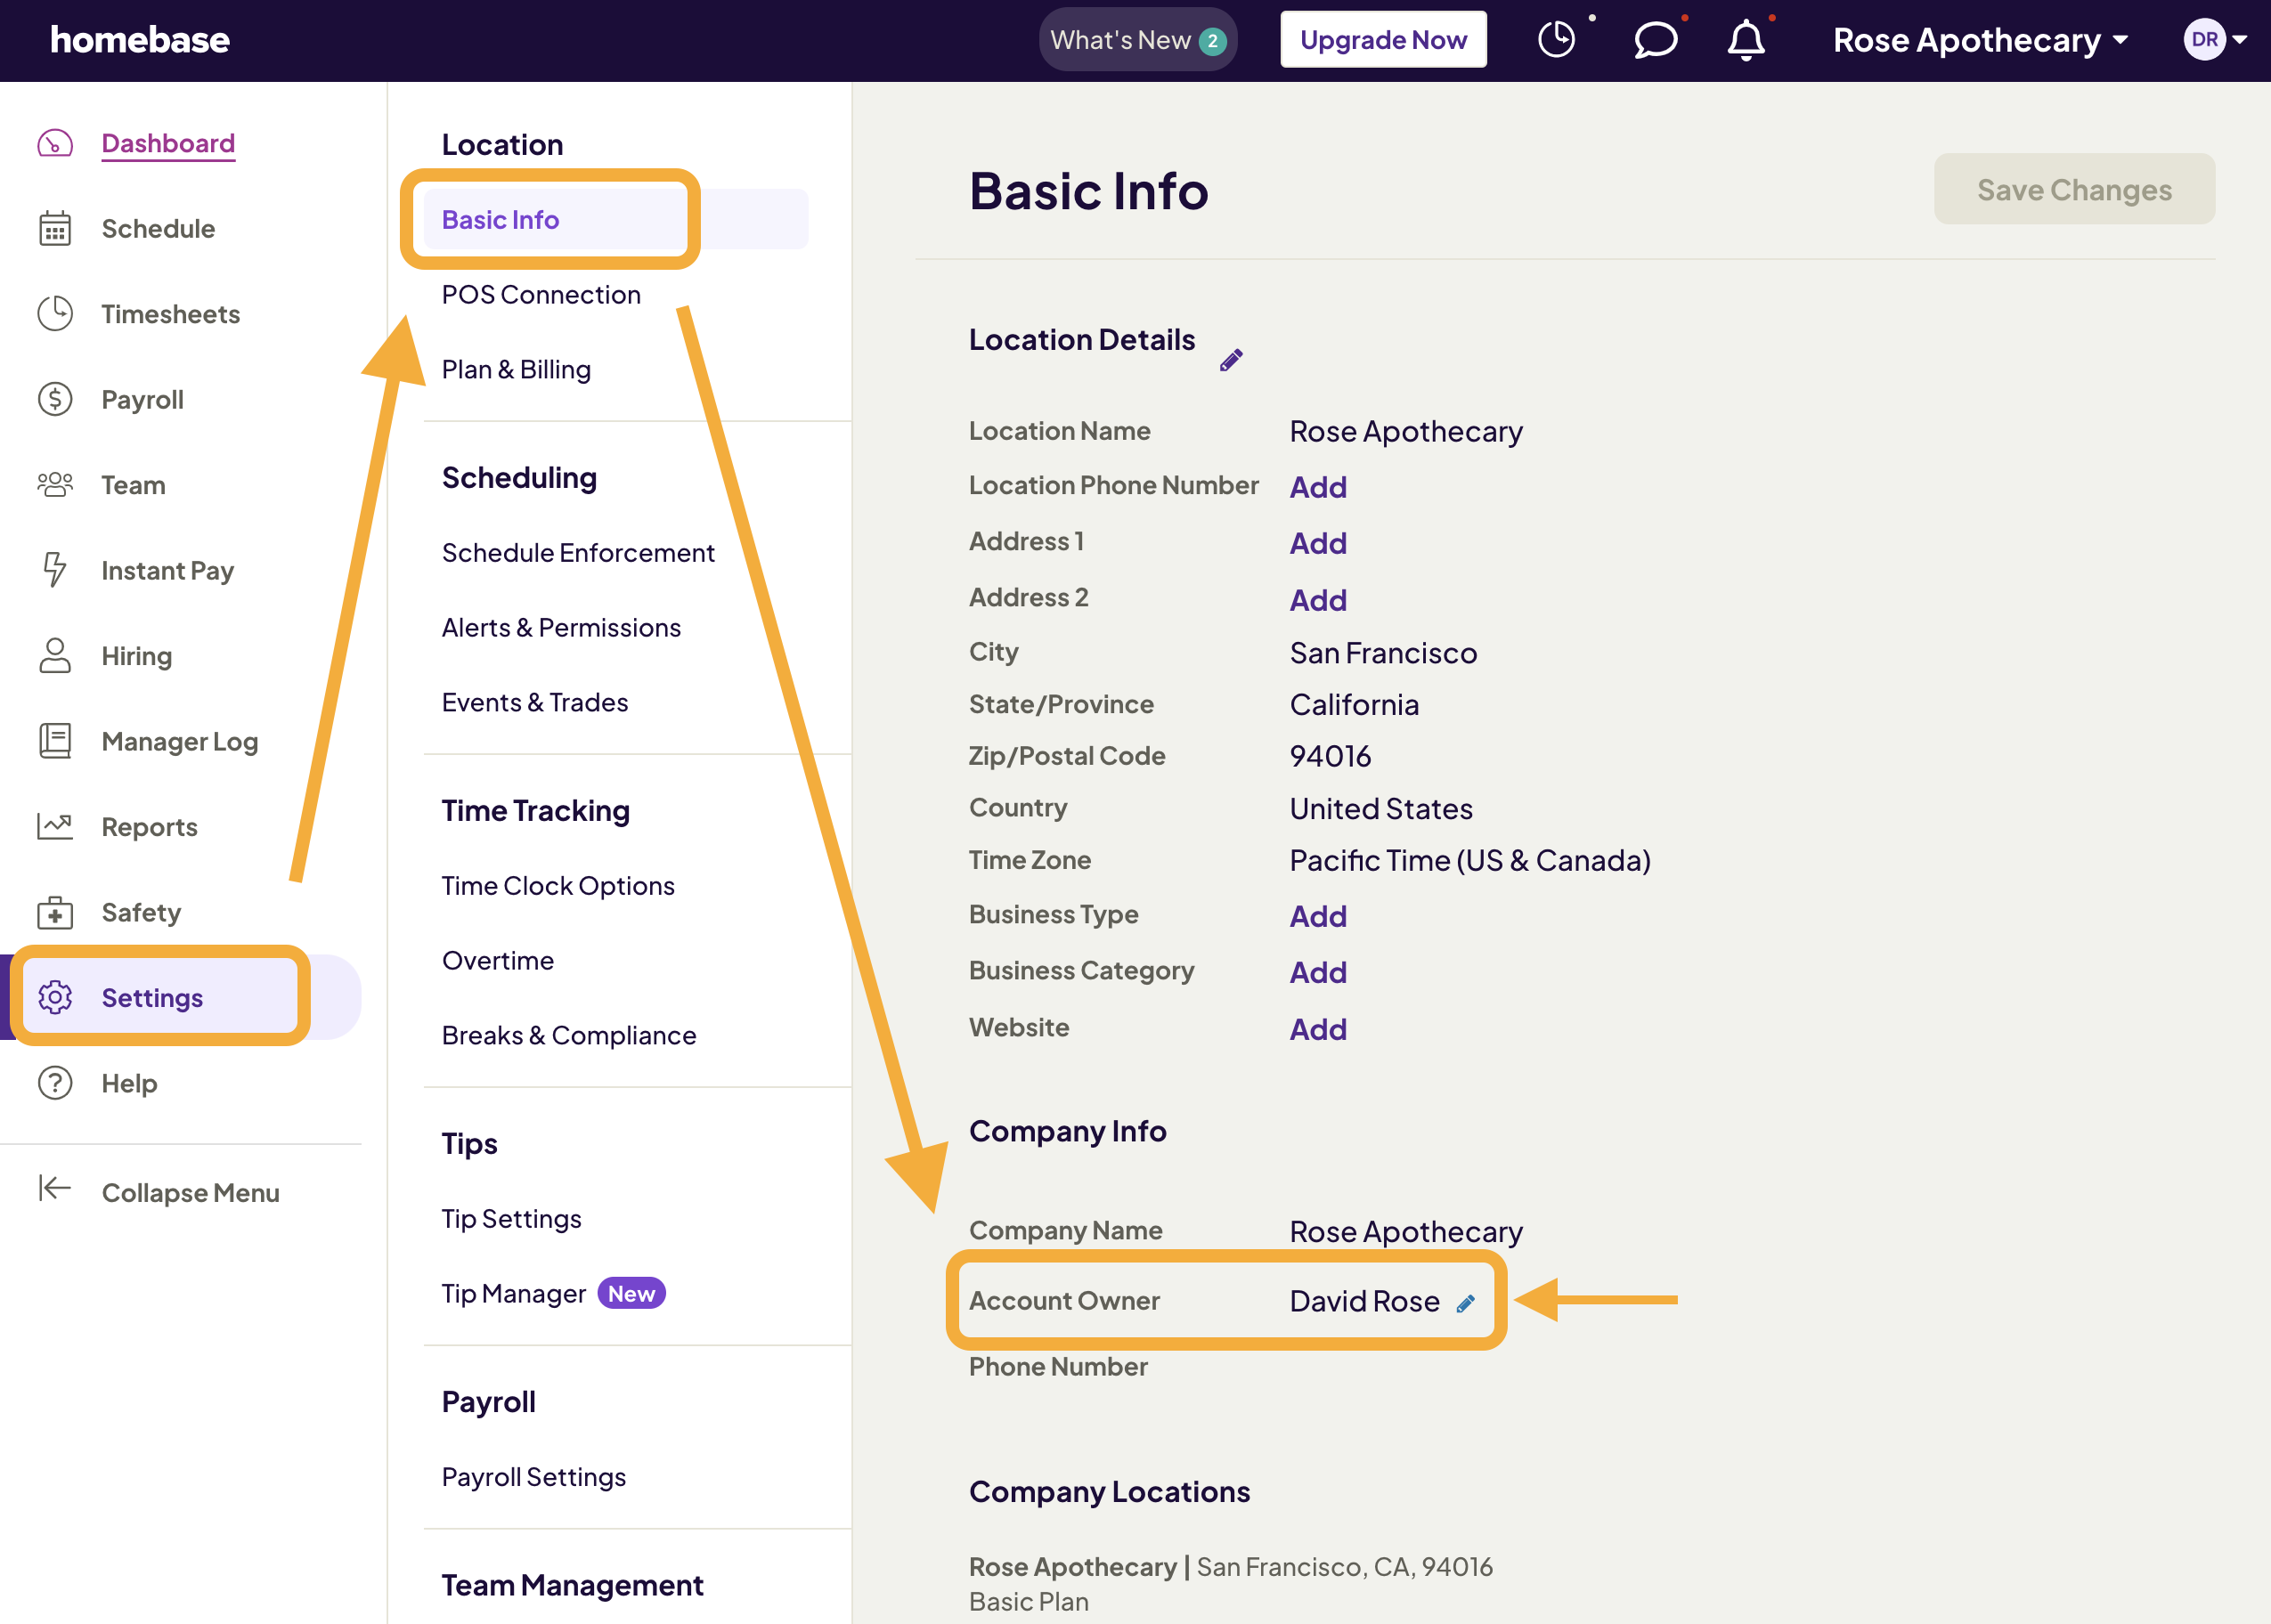2271x1624 pixels.
Task: Edit Location Details with pencil icon
Action: click(x=1231, y=360)
